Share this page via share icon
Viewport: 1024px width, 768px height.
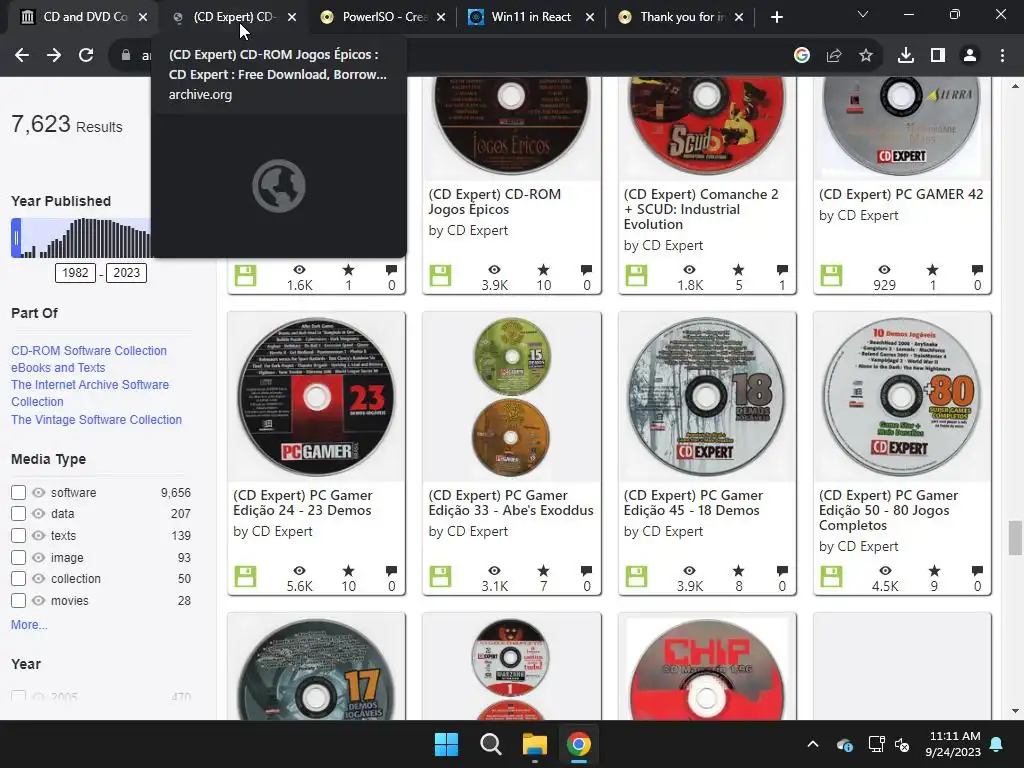tap(834, 56)
